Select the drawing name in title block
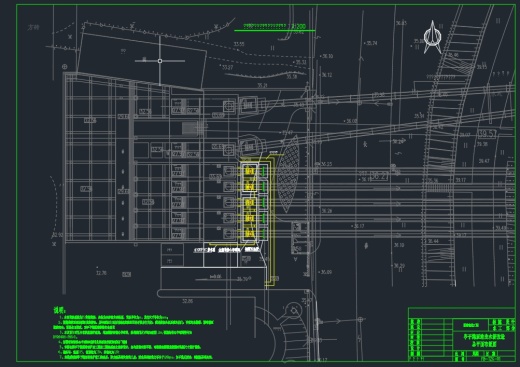This screenshot has height=367, width=520. [484, 340]
